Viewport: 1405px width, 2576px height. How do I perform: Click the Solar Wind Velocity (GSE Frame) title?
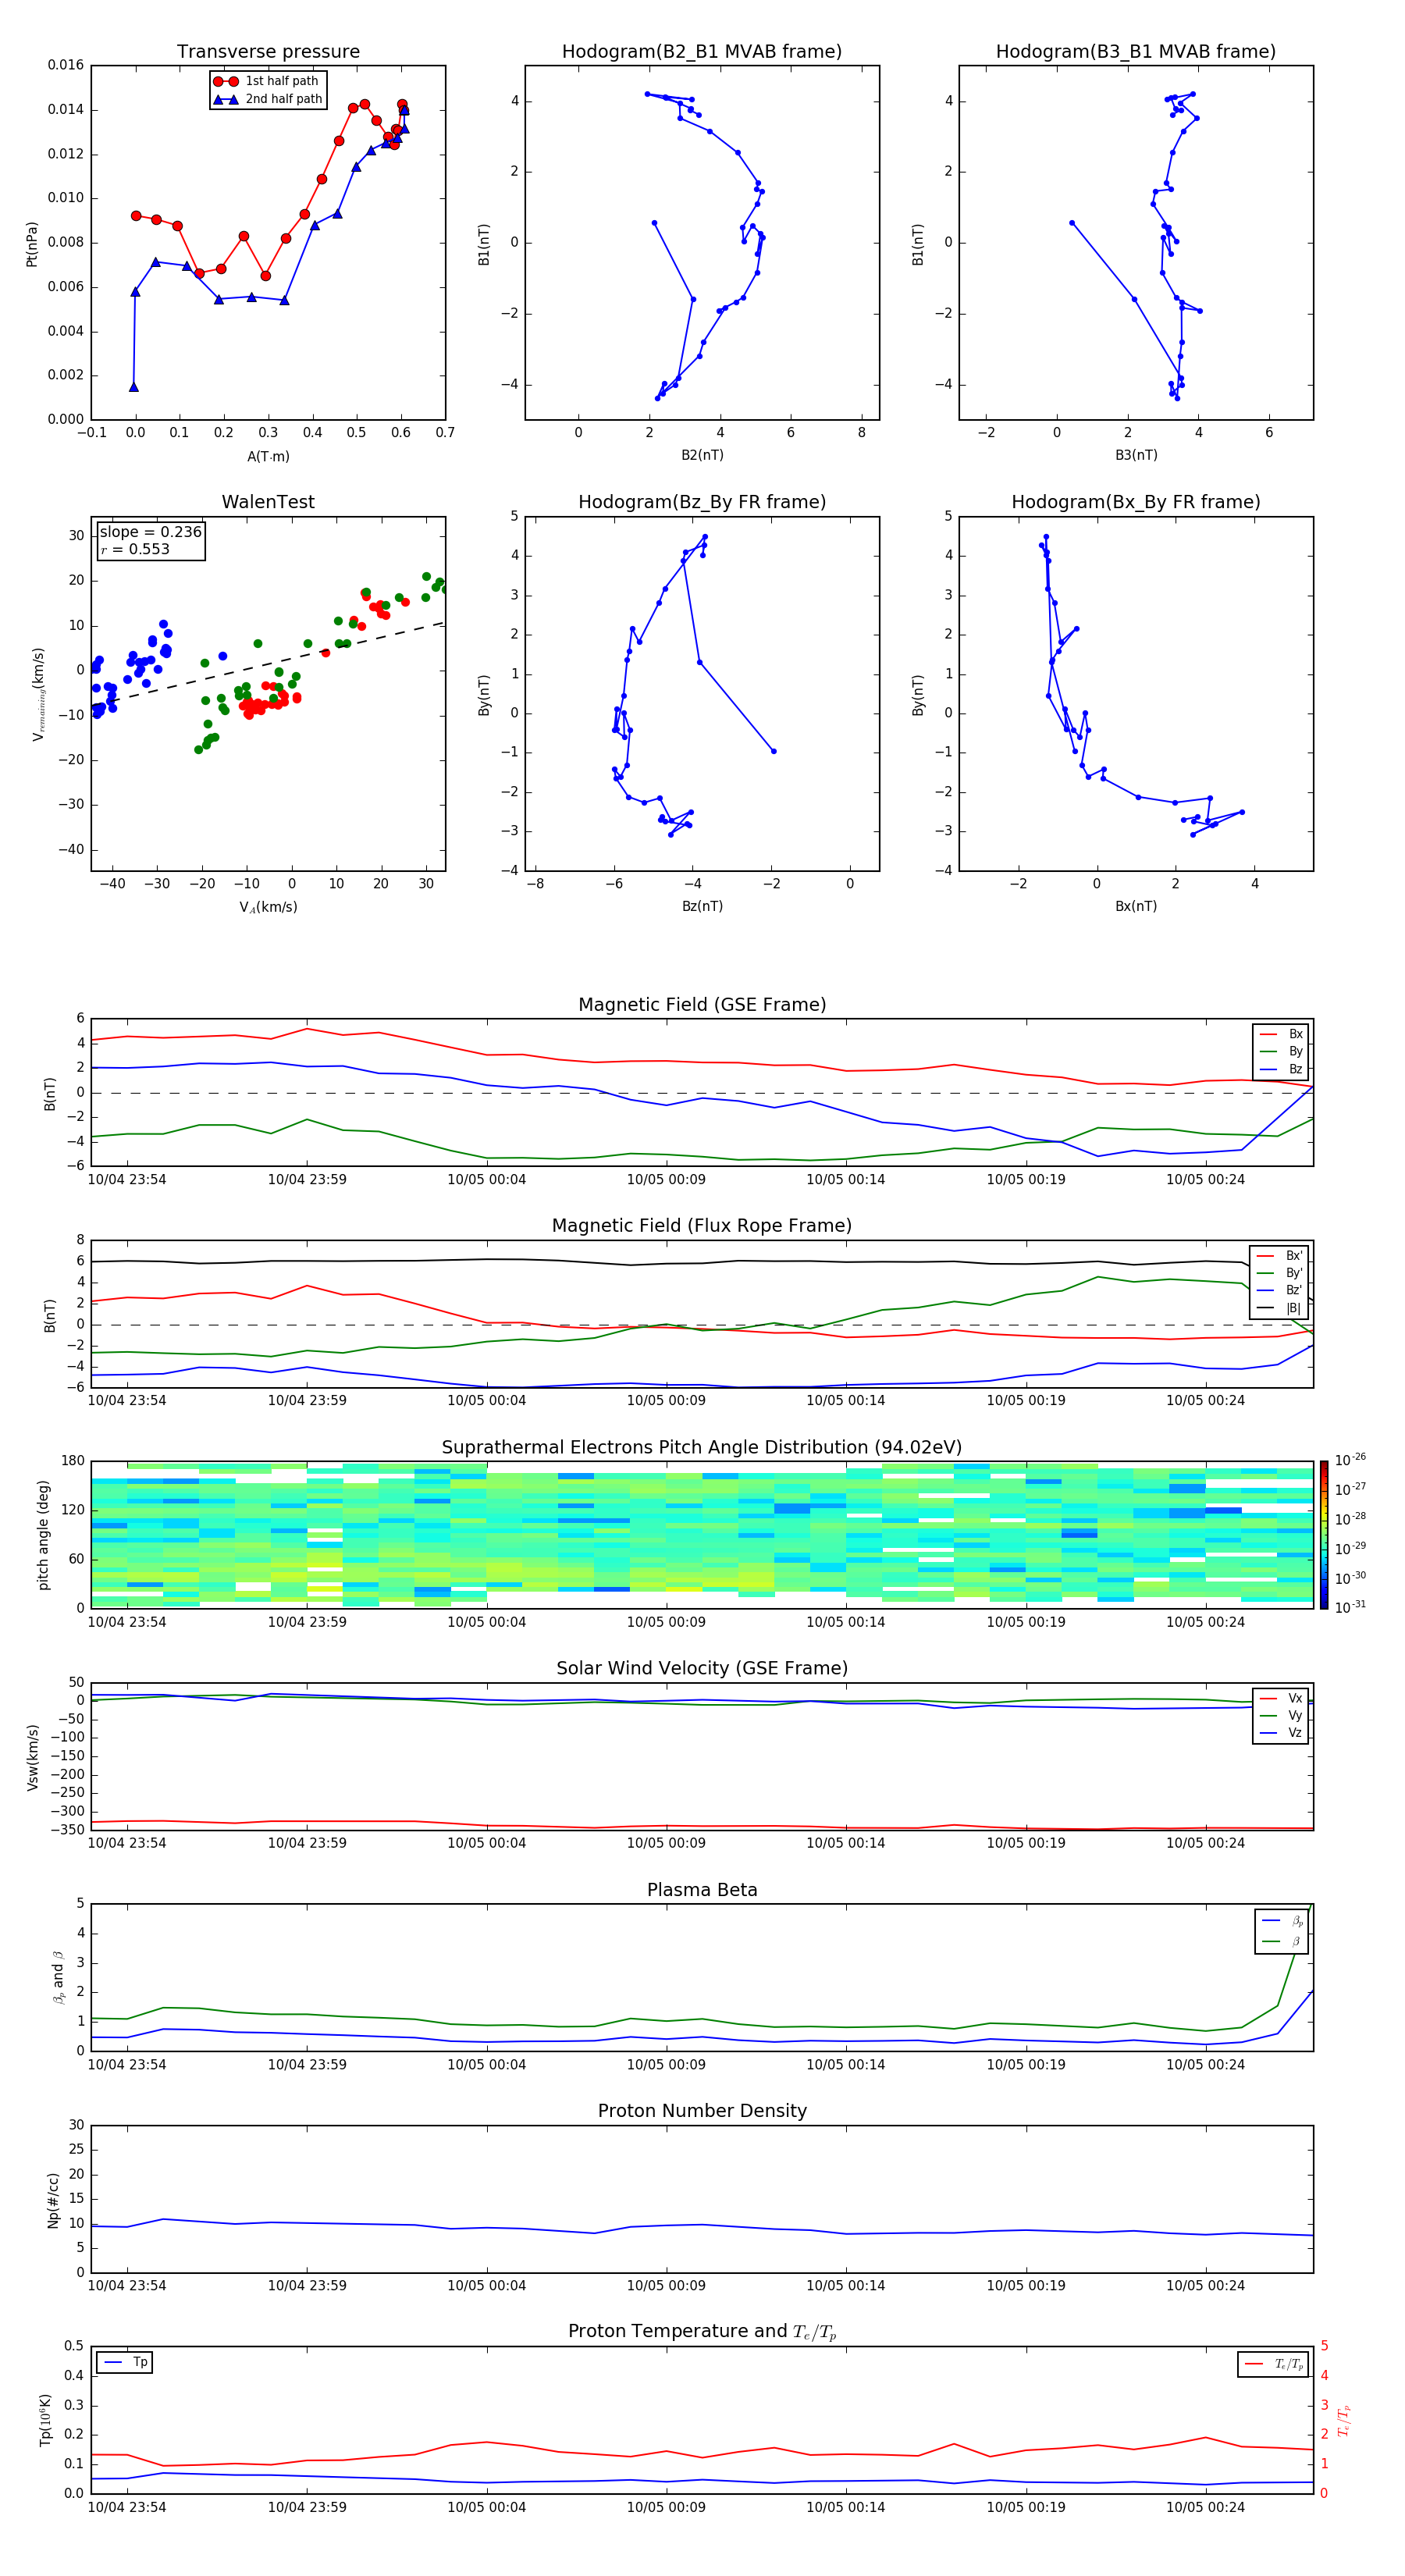pos(702,1668)
